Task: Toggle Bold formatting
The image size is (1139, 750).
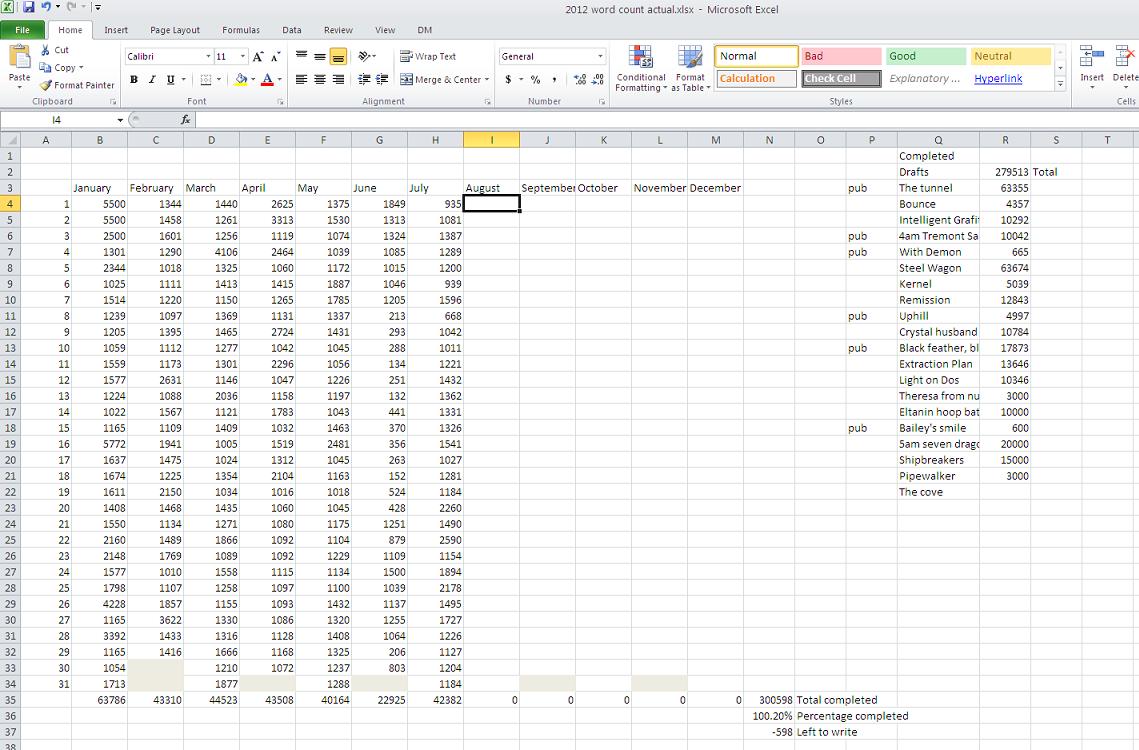Action: tap(134, 79)
